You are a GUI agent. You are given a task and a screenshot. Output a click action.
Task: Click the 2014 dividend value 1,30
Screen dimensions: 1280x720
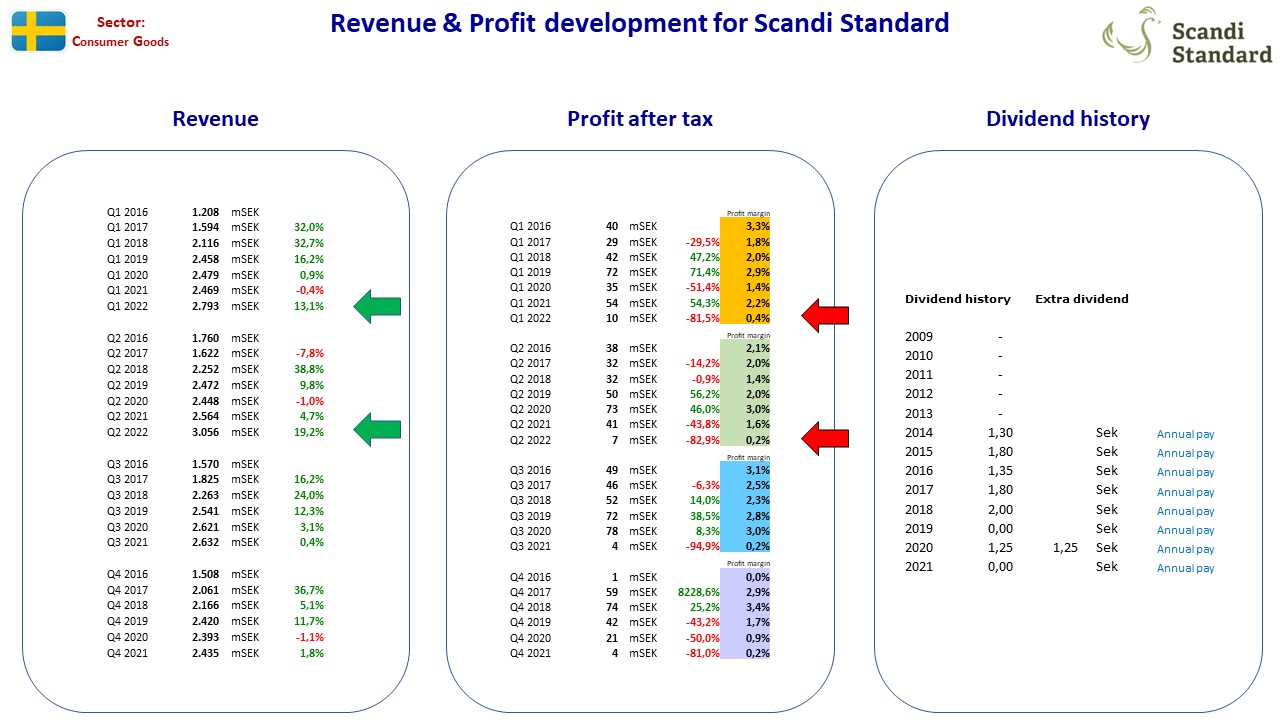coord(999,433)
